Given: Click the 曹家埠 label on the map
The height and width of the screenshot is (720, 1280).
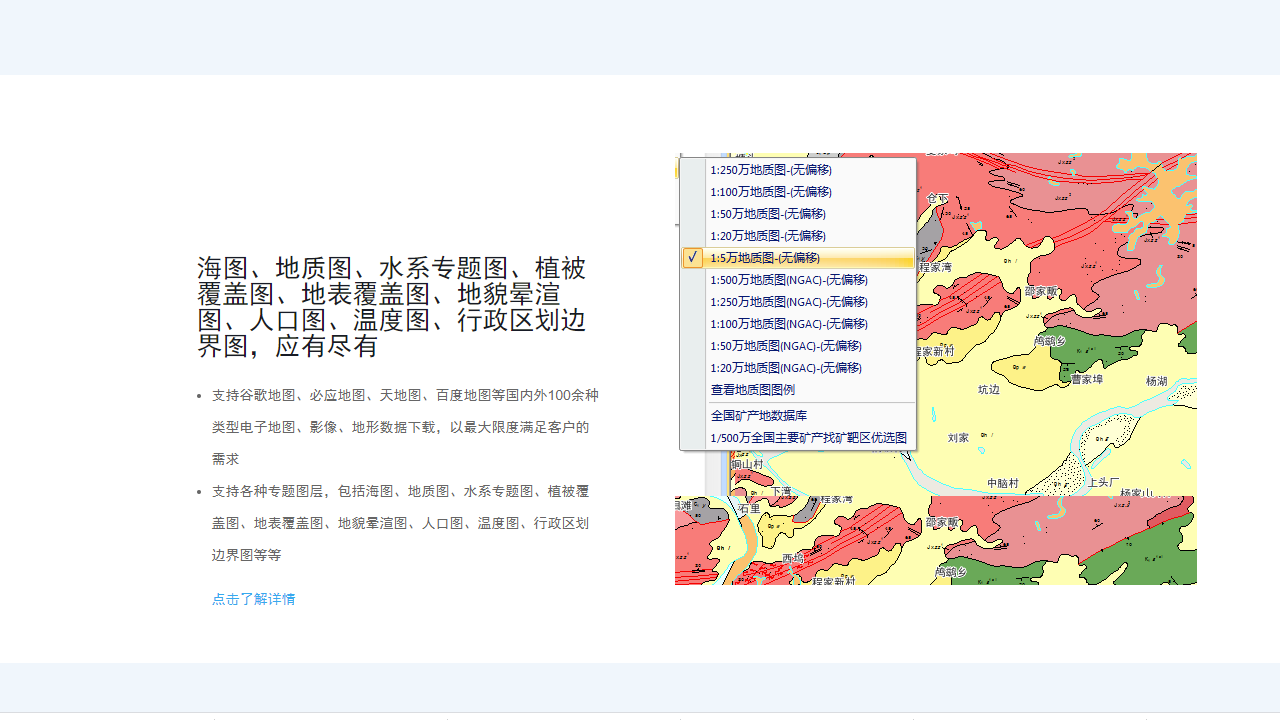Looking at the screenshot, I should coord(1087,380).
